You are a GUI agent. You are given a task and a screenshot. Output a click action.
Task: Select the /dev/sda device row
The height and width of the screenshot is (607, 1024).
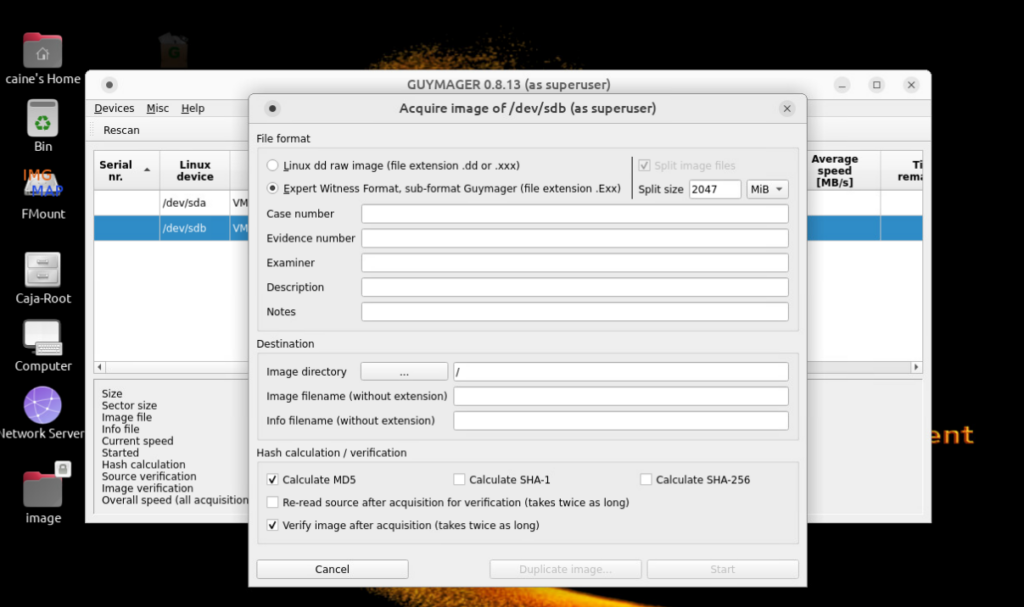tap(171, 203)
